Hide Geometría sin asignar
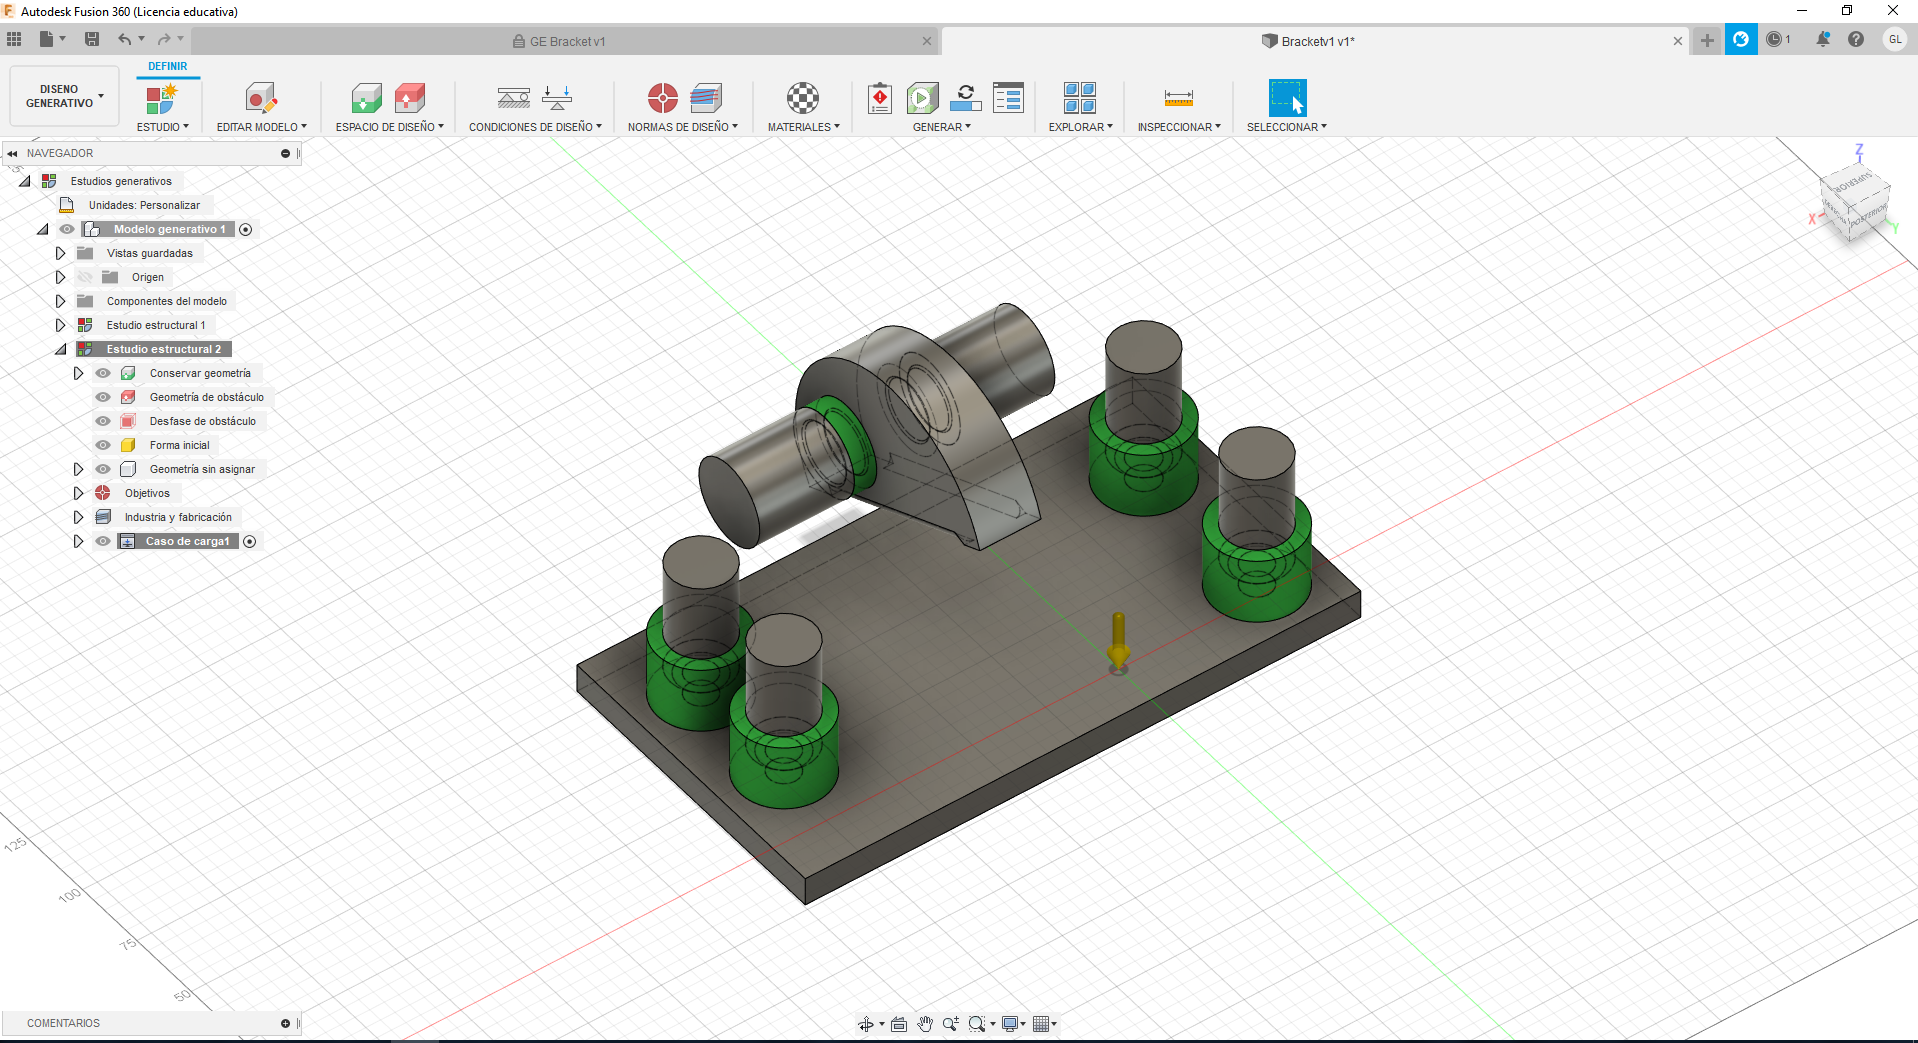Viewport: 1918px width, 1043px height. click(x=103, y=469)
